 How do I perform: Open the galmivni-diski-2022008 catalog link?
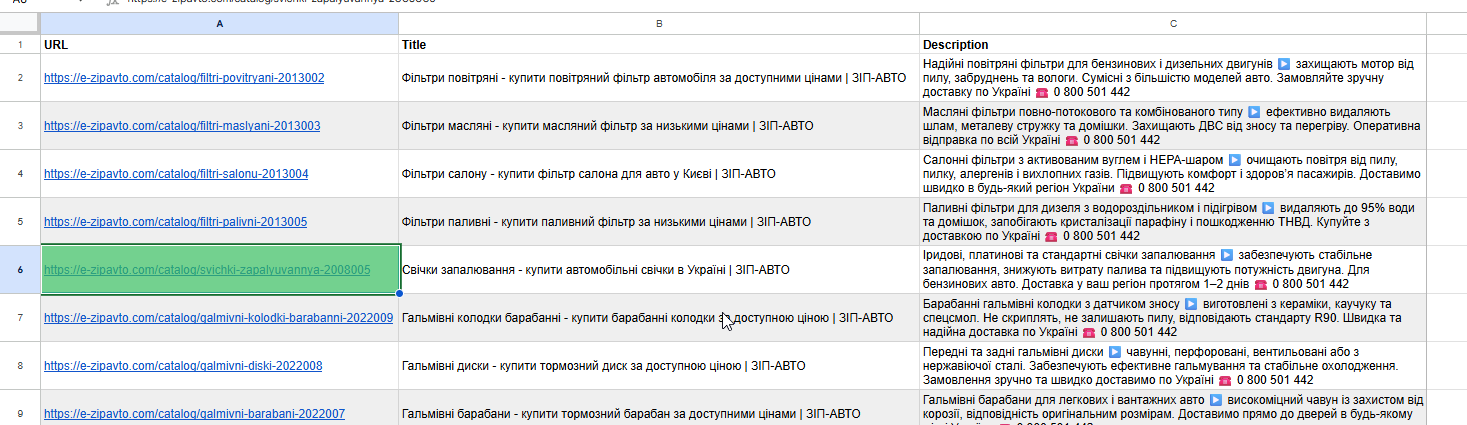pos(183,366)
